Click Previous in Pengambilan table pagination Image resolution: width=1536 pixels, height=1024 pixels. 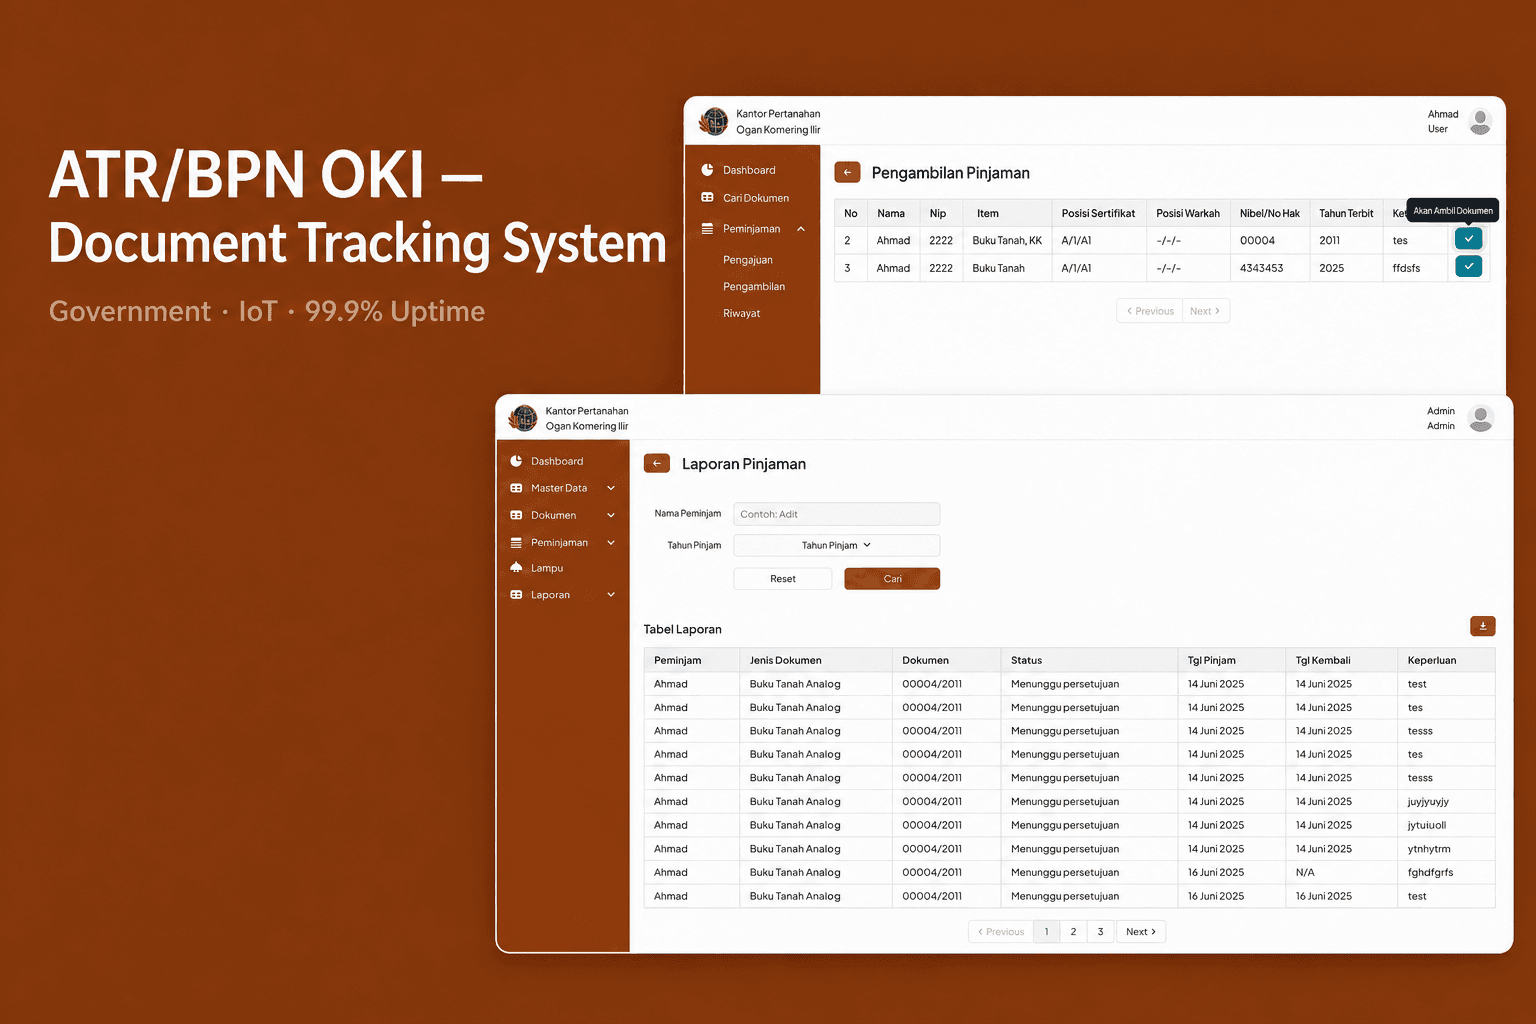click(x=1150, y=311)
